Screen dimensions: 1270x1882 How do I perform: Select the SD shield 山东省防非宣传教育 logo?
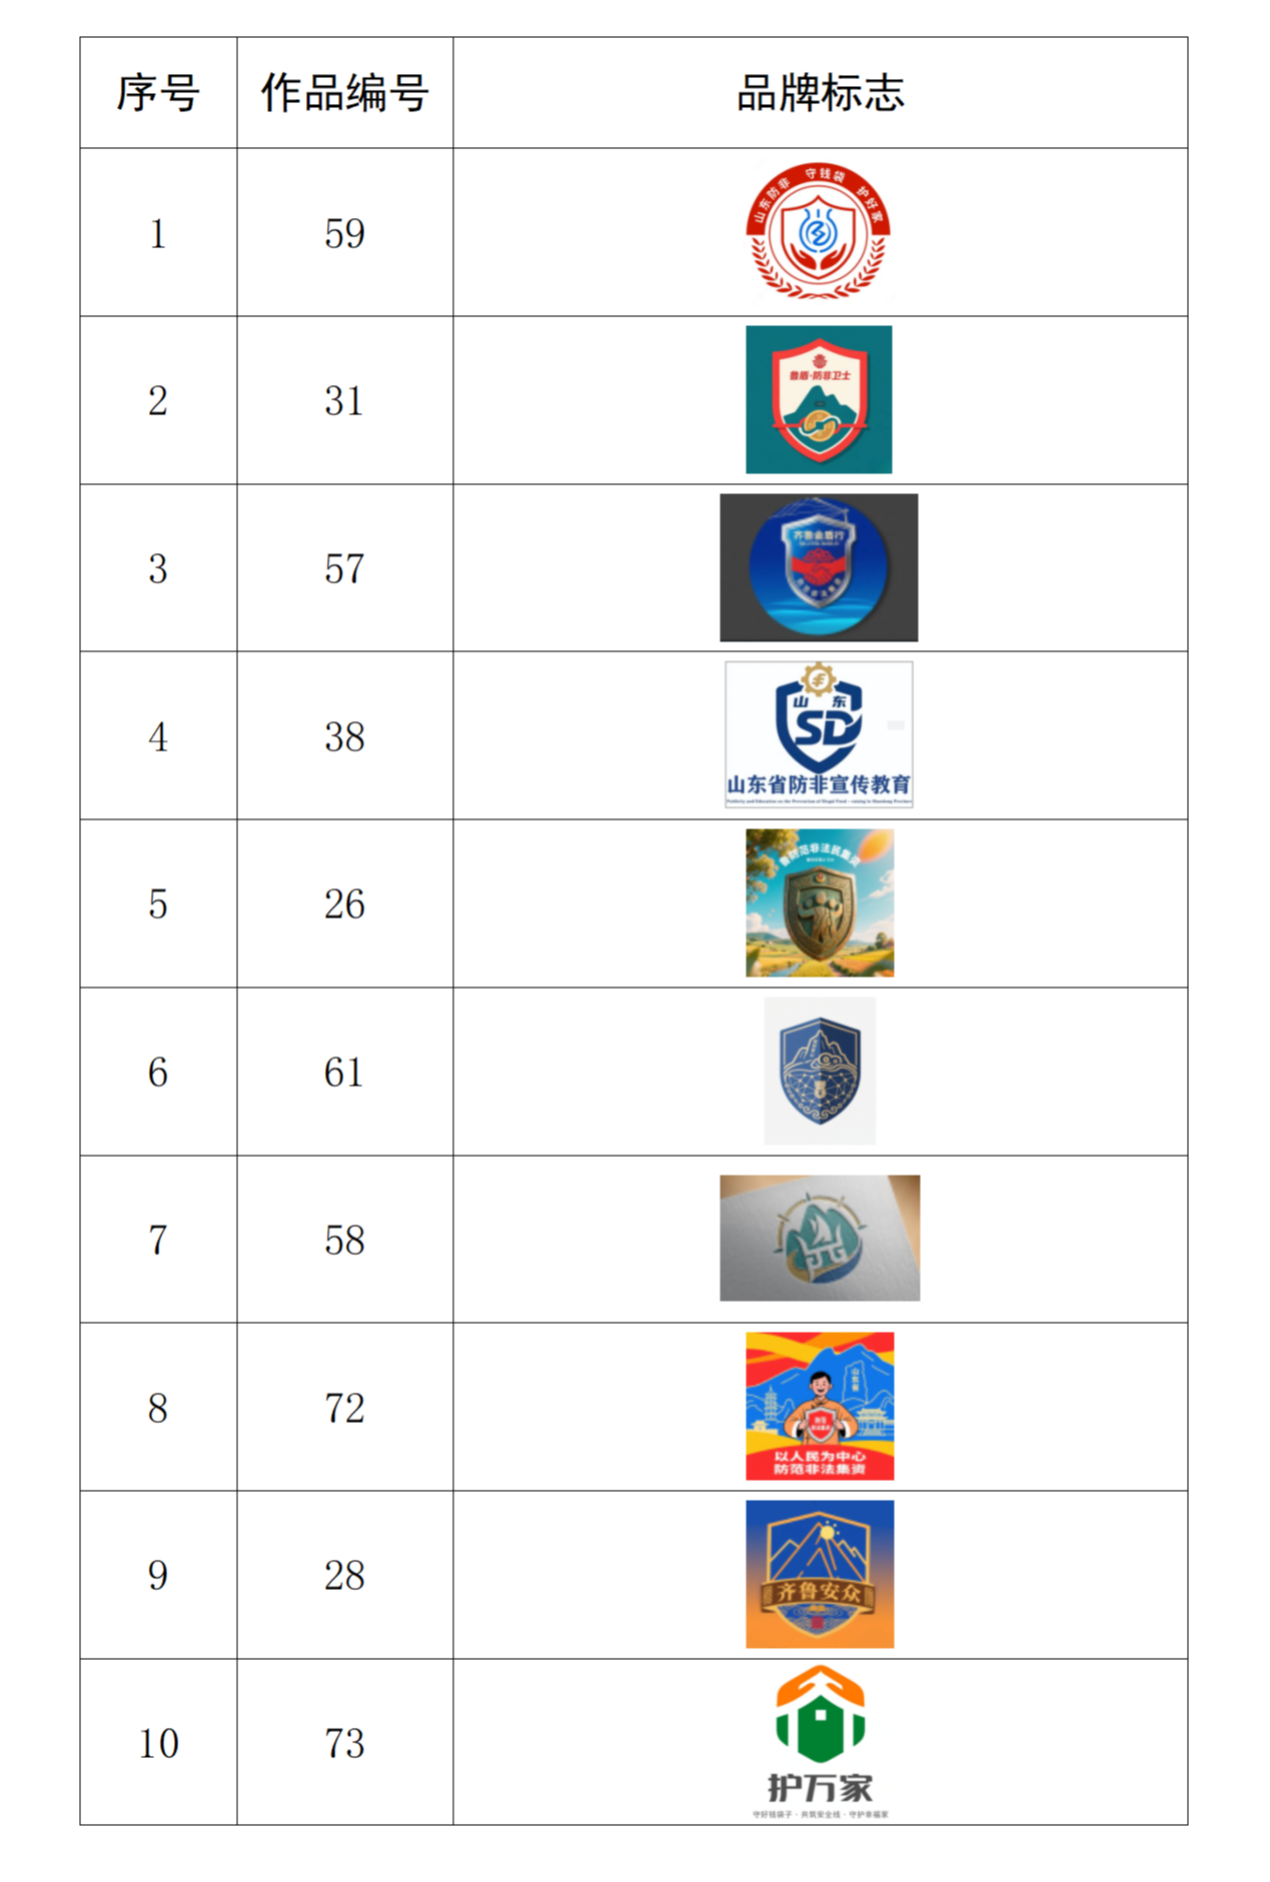818,734
